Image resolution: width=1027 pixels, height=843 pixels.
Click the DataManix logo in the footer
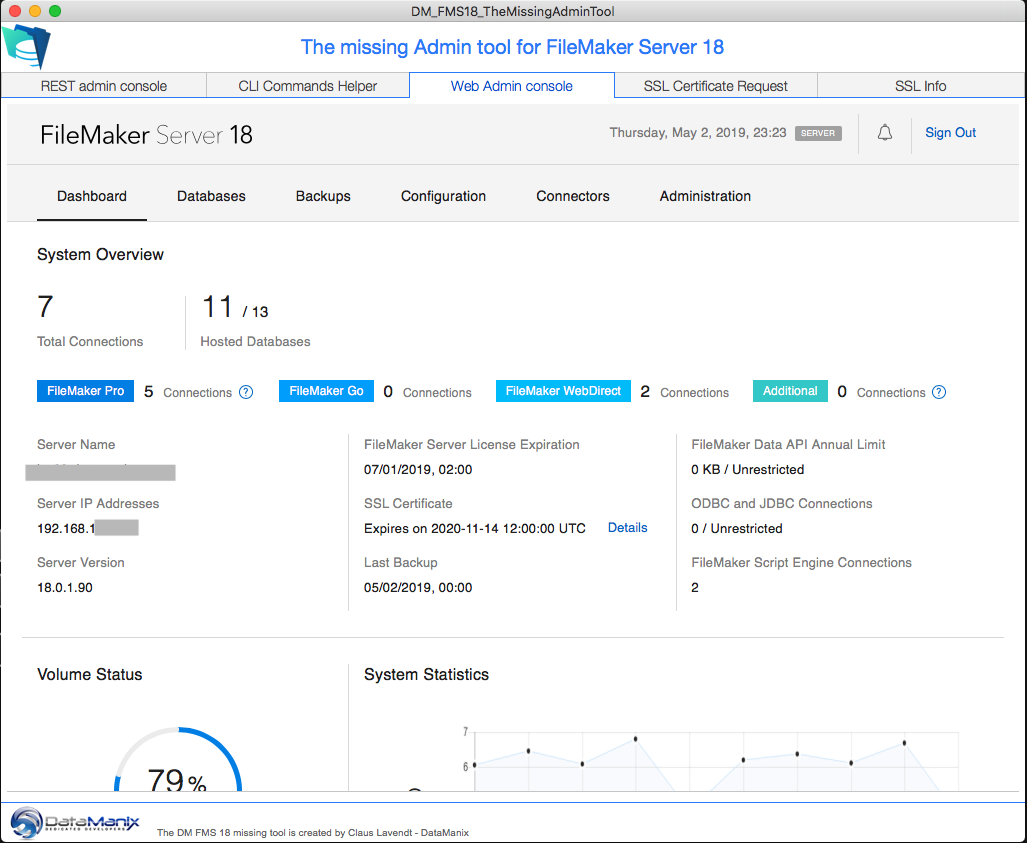pyautogui.click(x=75, y=822)
